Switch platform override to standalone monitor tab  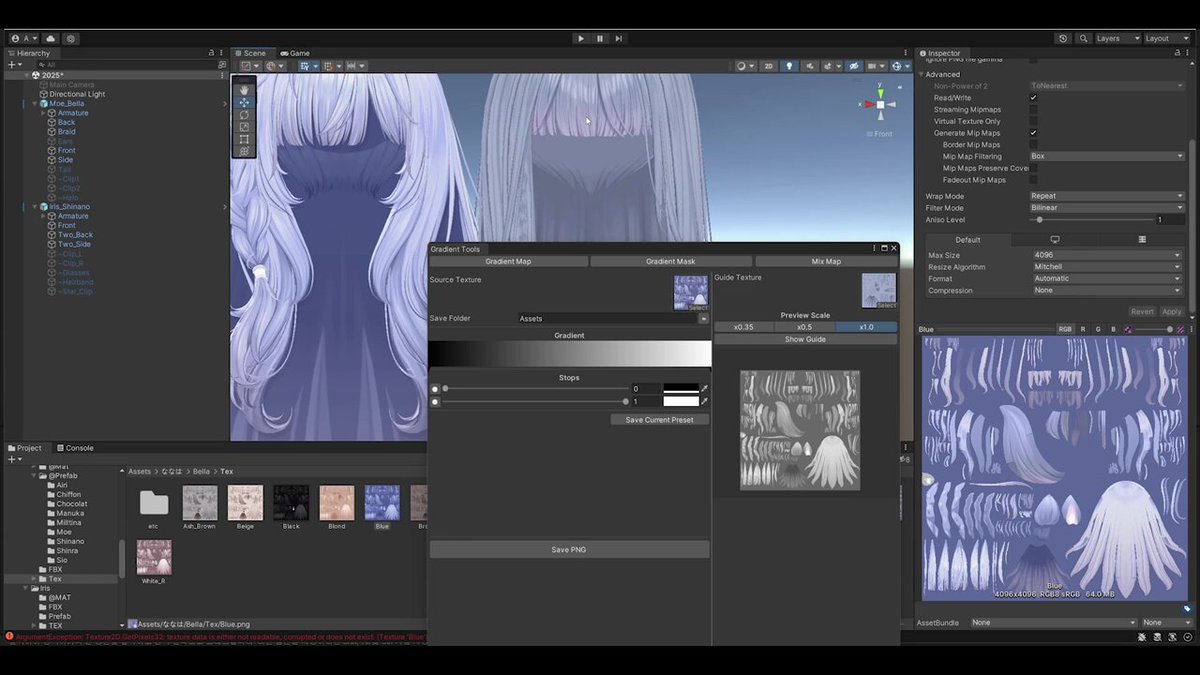click(1054, 240)
